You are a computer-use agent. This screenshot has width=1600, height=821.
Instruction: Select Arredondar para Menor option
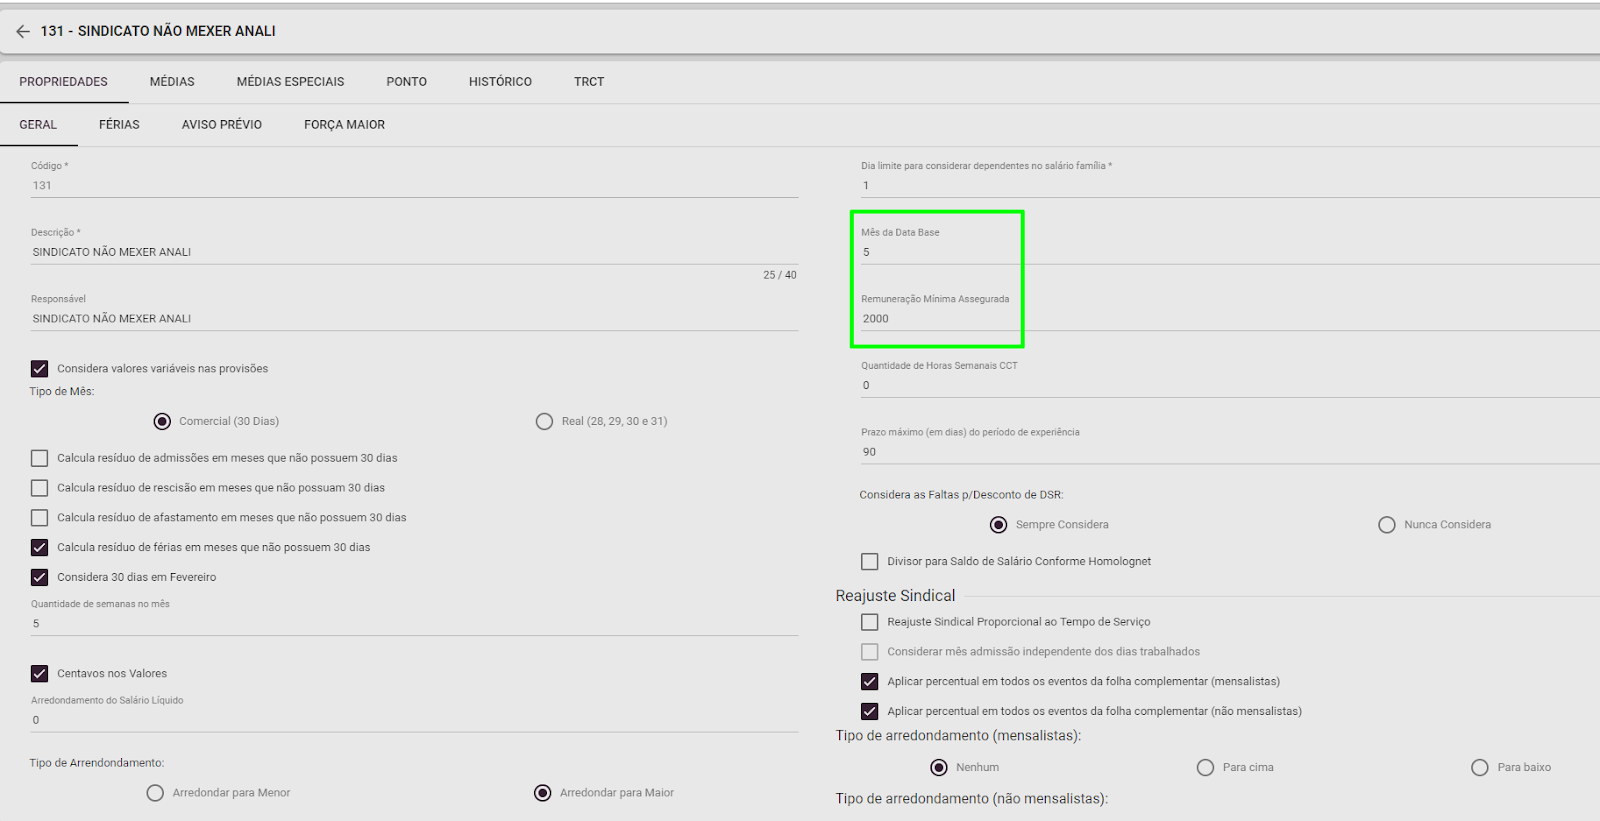point(155,793)
